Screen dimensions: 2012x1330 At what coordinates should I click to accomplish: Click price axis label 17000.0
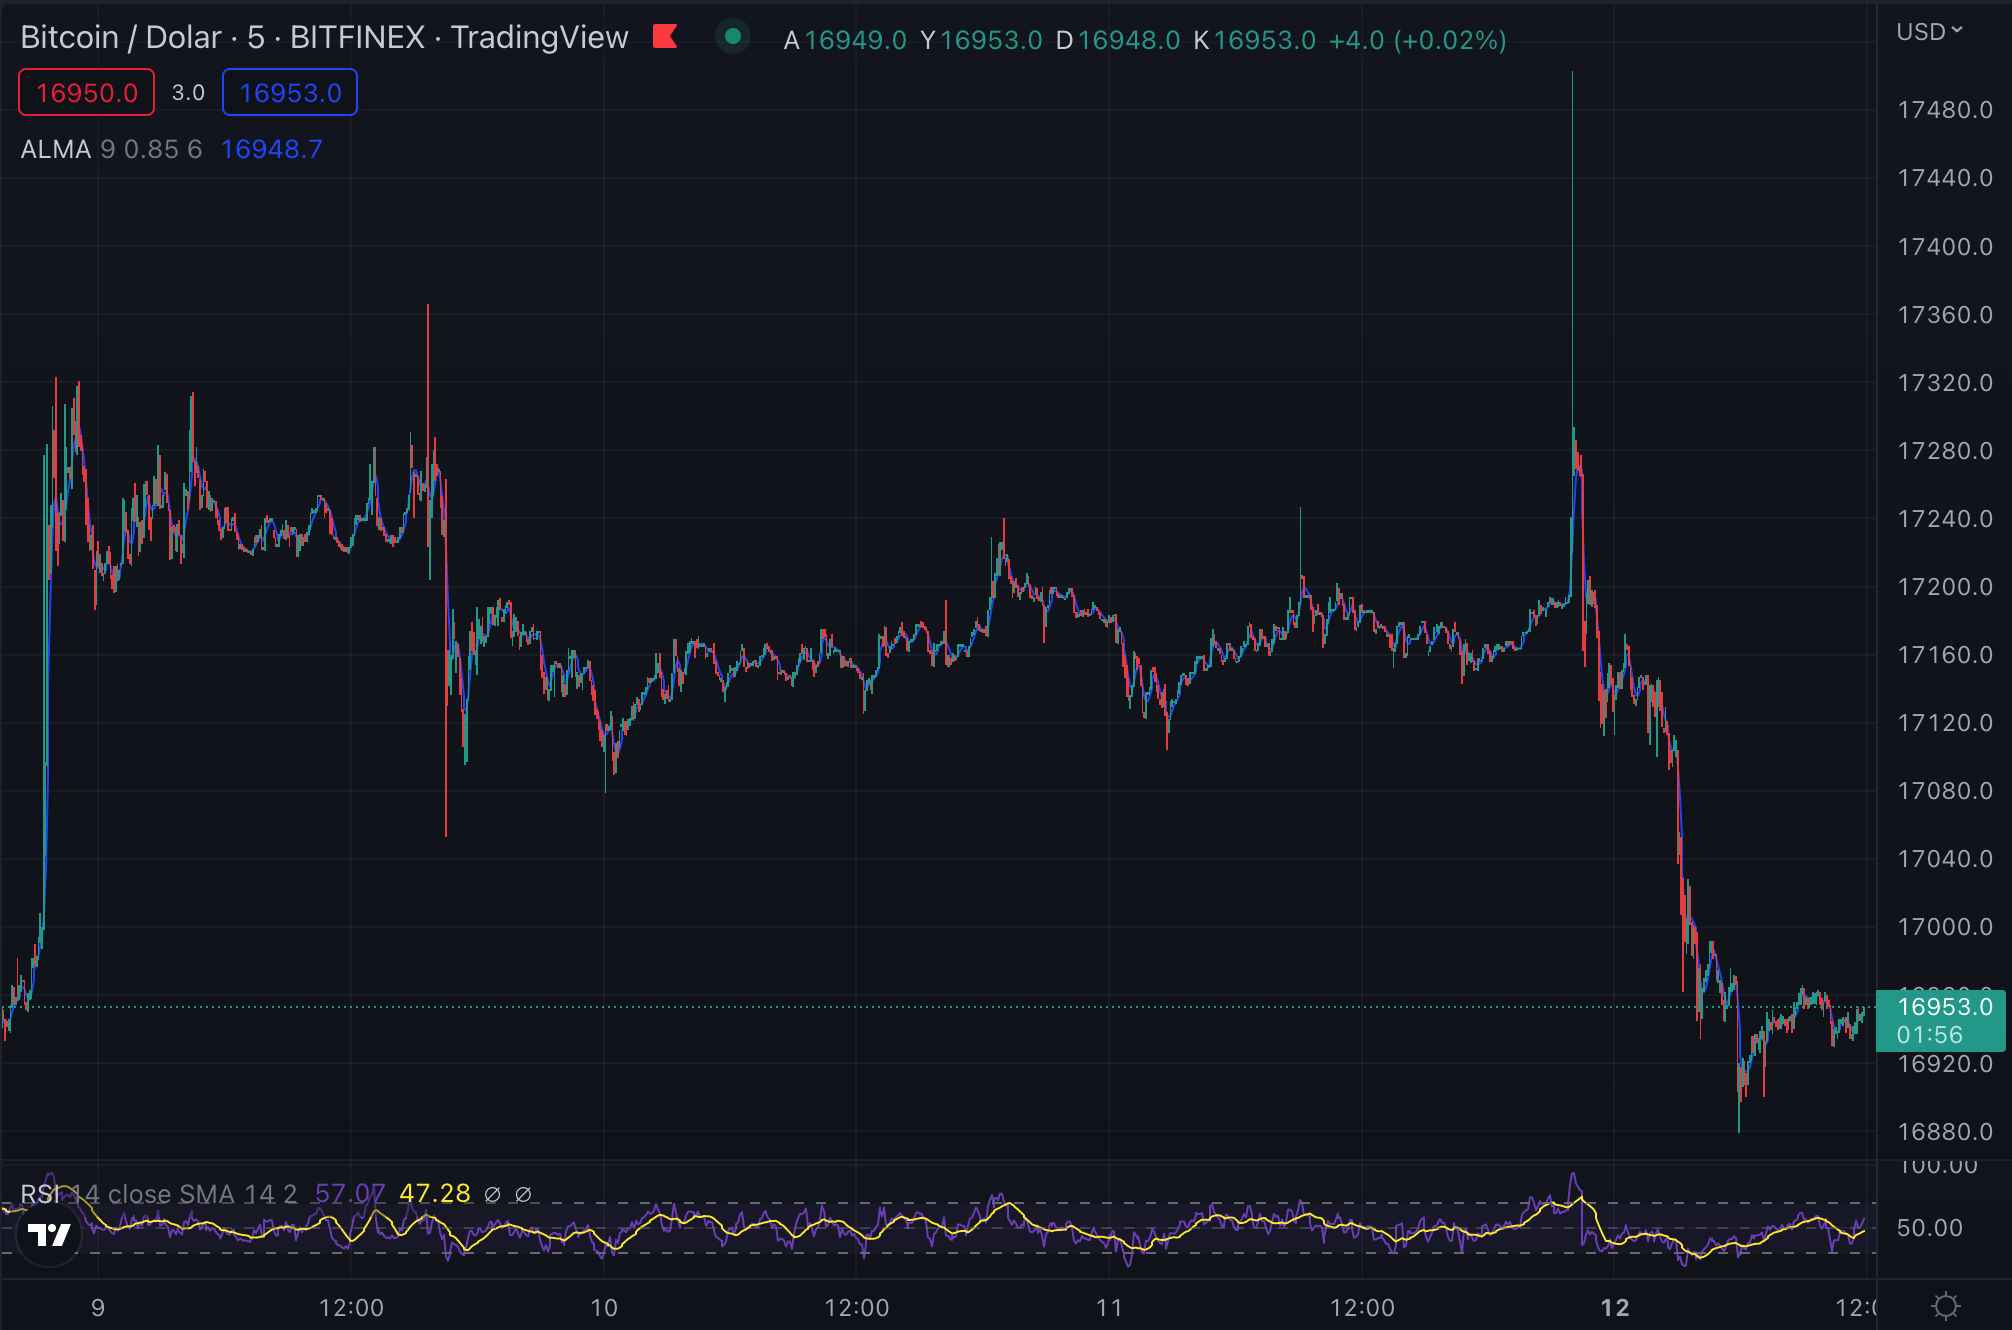click(1945, 926)
